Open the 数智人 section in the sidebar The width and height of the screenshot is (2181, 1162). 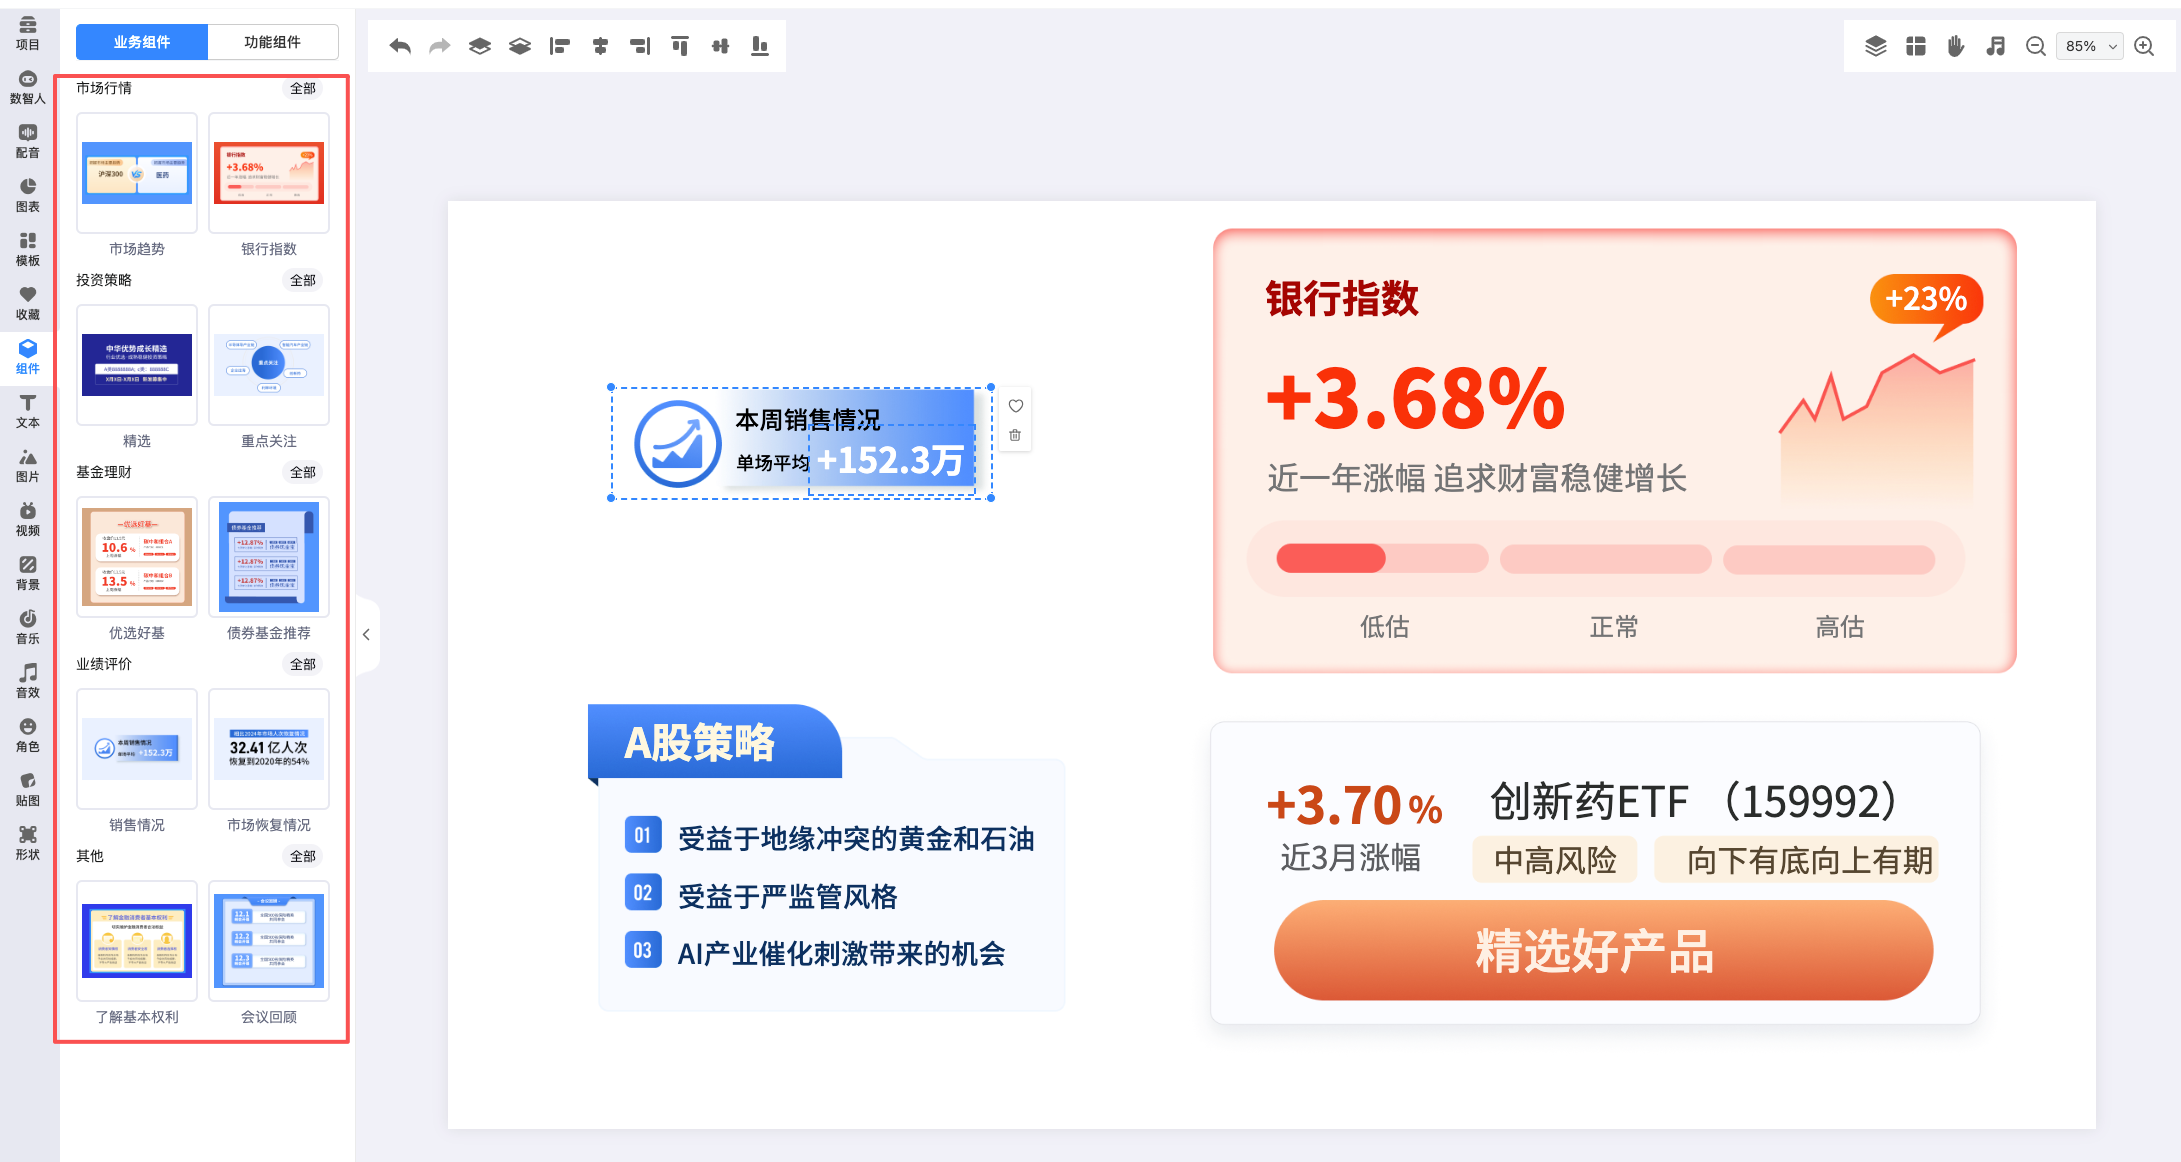pyautogui.click(x=28, y=86)
